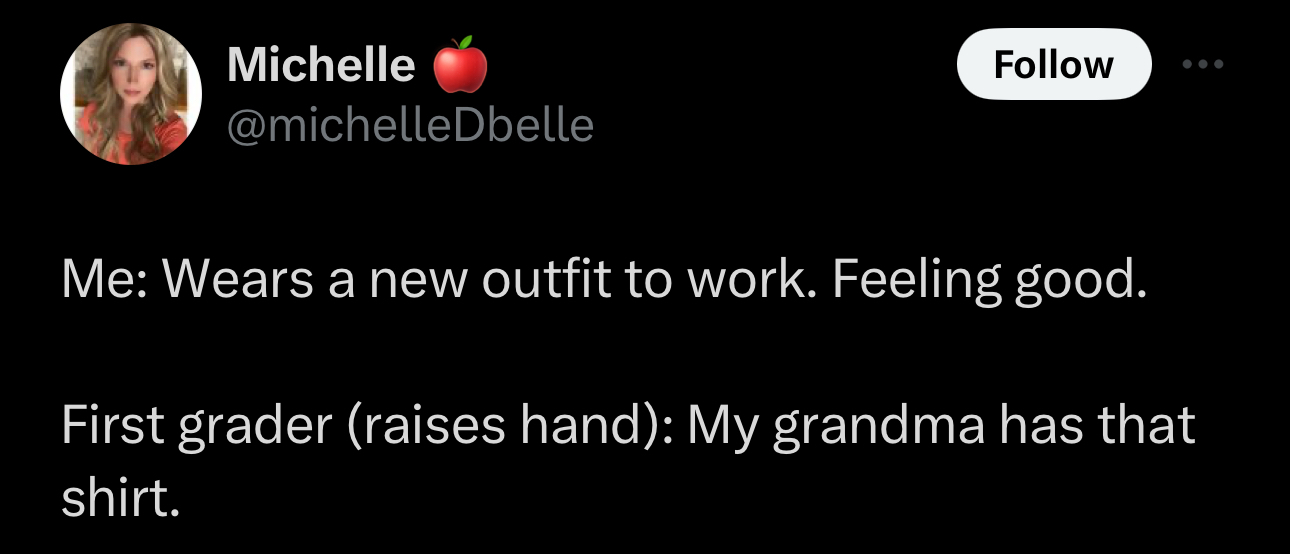Click the phrase "Feeling good."

coord(985,283)
